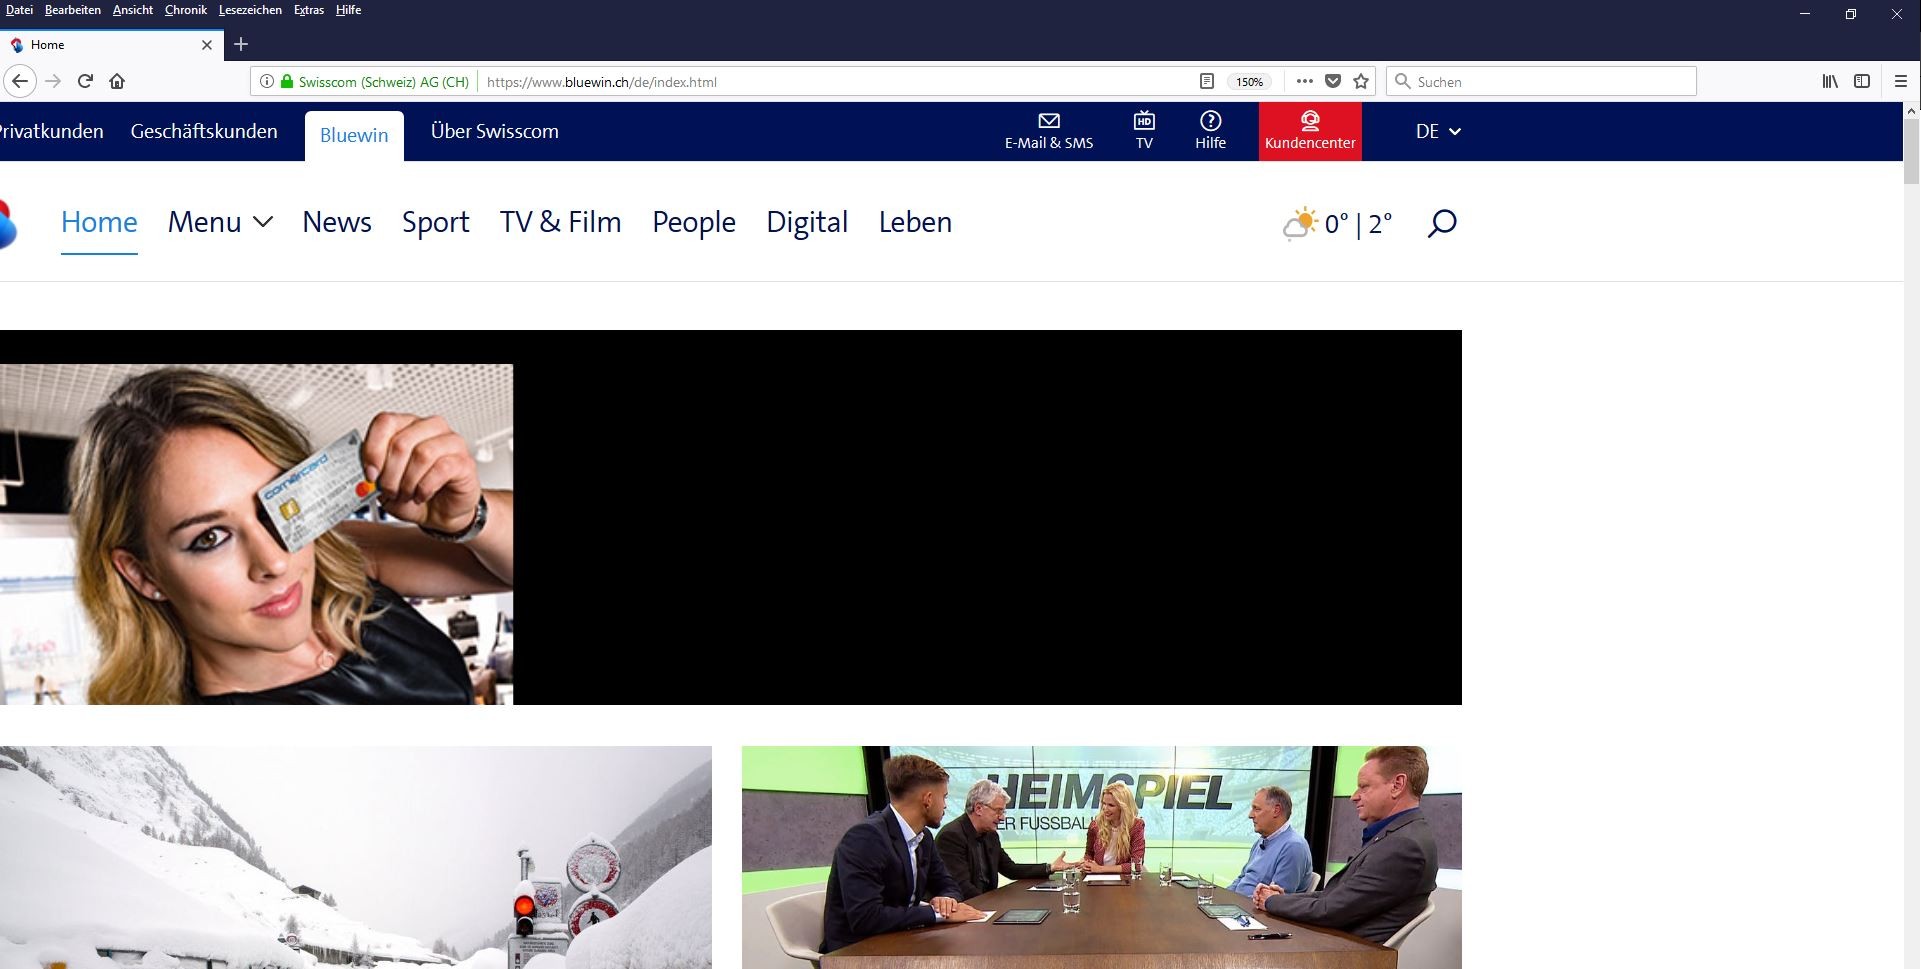Screen dimensions: 1921x969
Task: Go to the Sport section
Action: (x=435, y=222)
